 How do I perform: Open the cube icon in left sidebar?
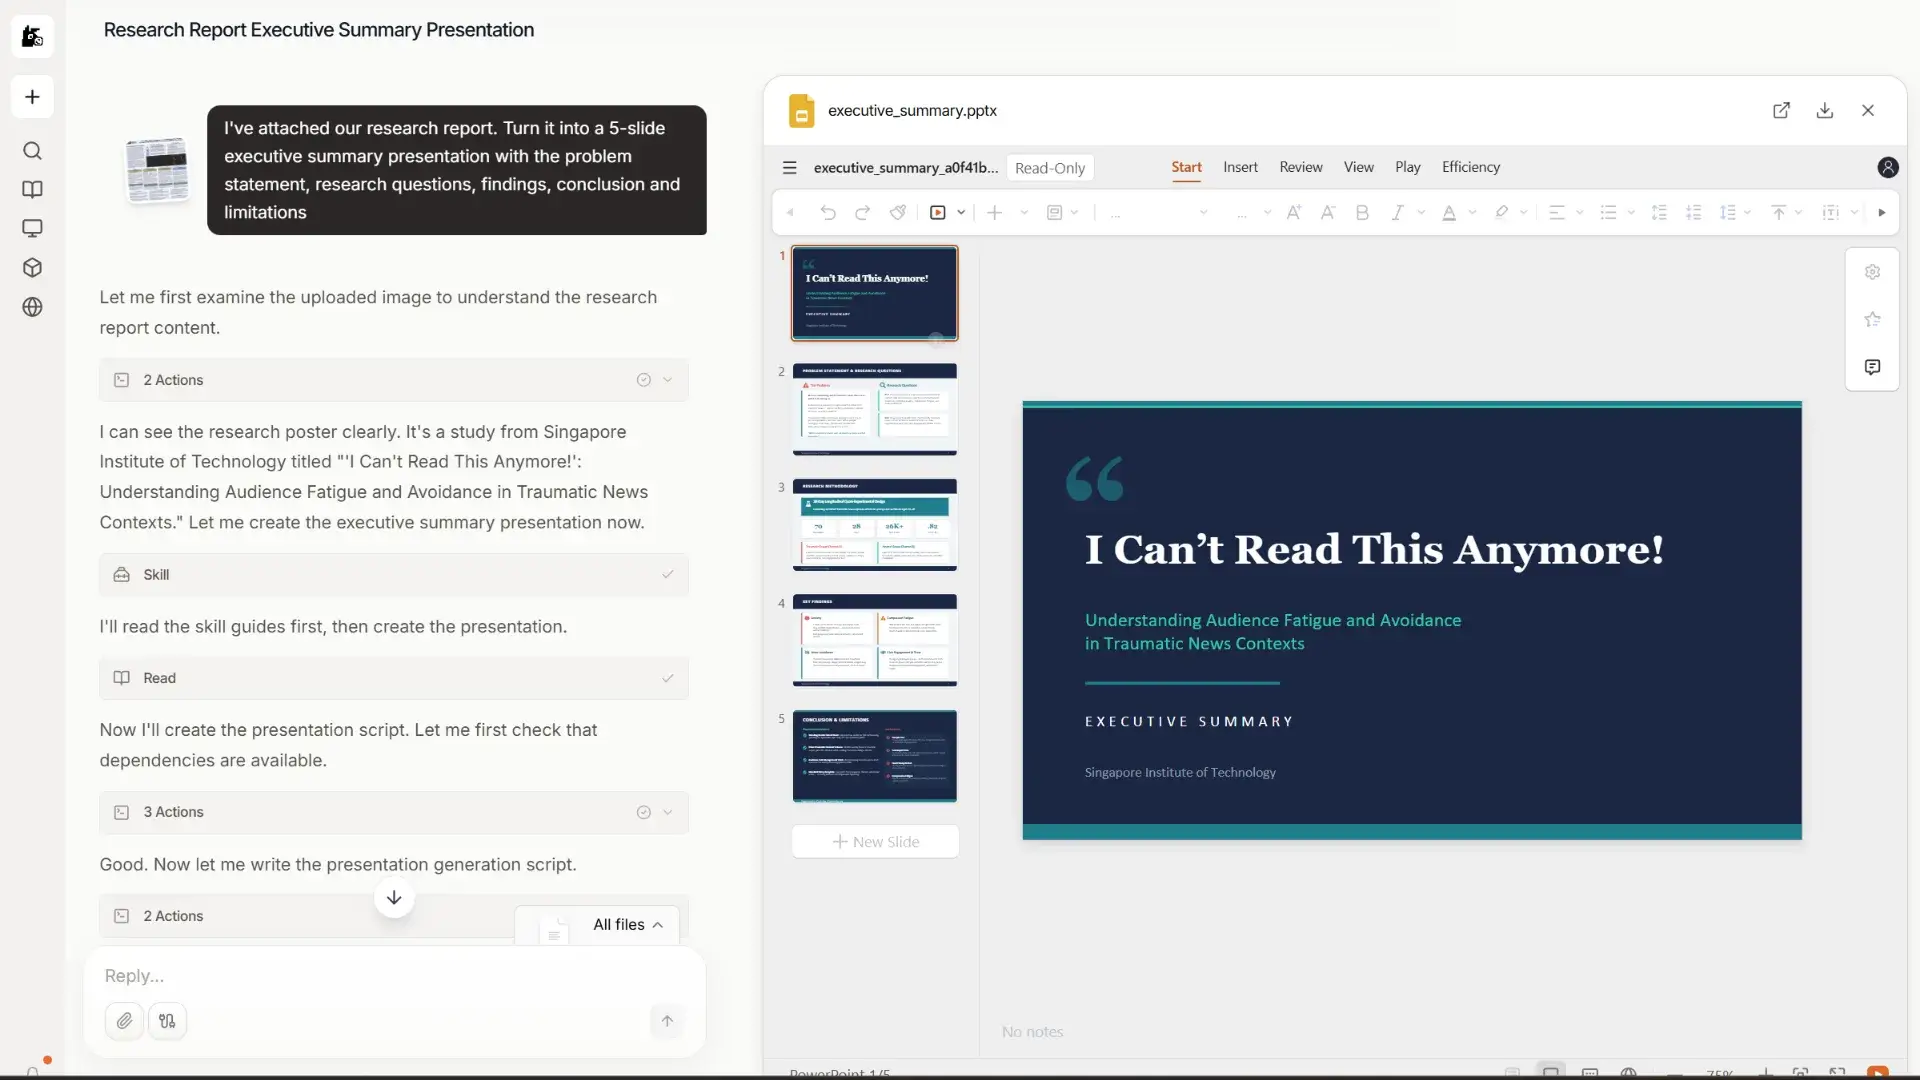click(x=32, y=268)
